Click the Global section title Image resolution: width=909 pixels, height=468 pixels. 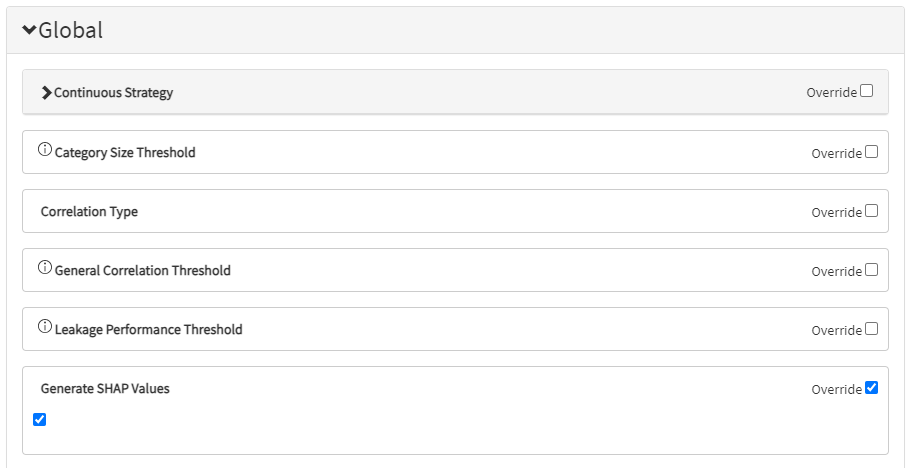click(70, 30)
